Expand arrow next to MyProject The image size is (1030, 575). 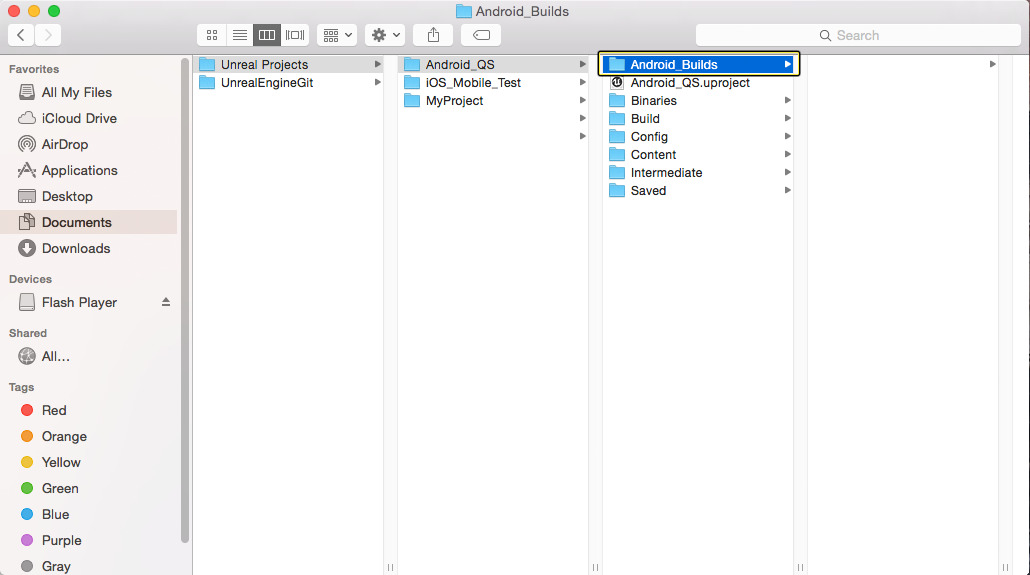583,101
